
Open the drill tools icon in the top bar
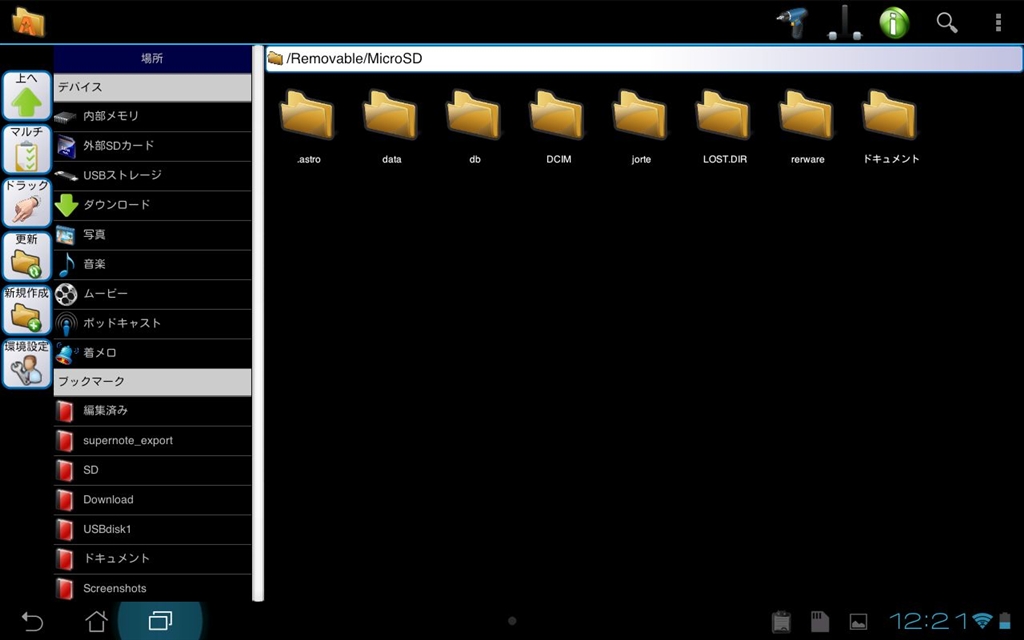[x=793, y=23]
